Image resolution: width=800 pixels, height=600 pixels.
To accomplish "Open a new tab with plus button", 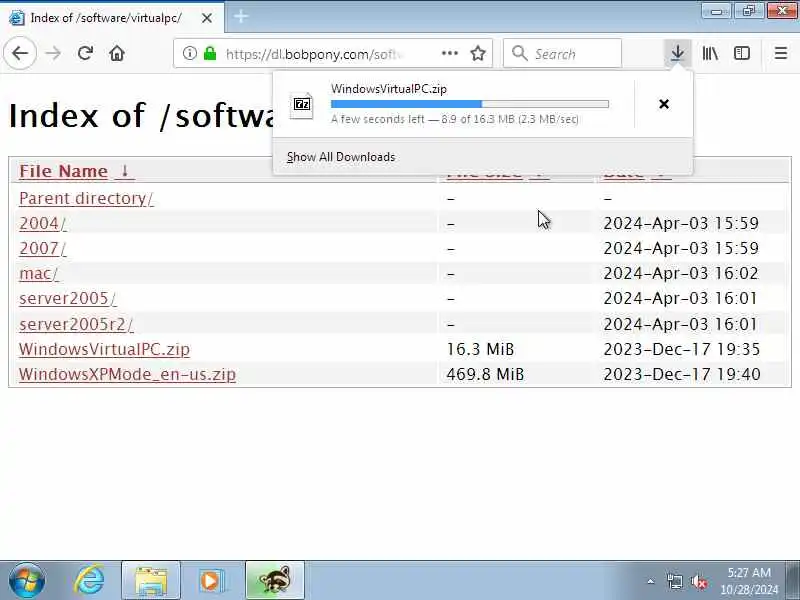I will pos(241,17).
